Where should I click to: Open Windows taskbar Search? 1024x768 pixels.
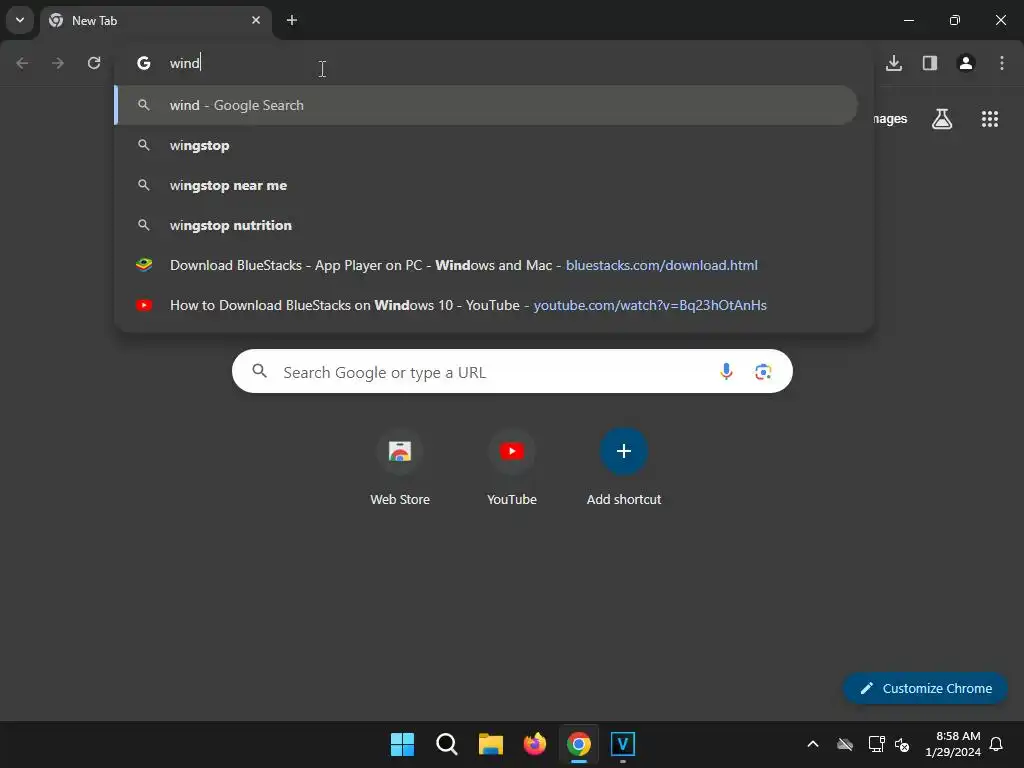447,744
